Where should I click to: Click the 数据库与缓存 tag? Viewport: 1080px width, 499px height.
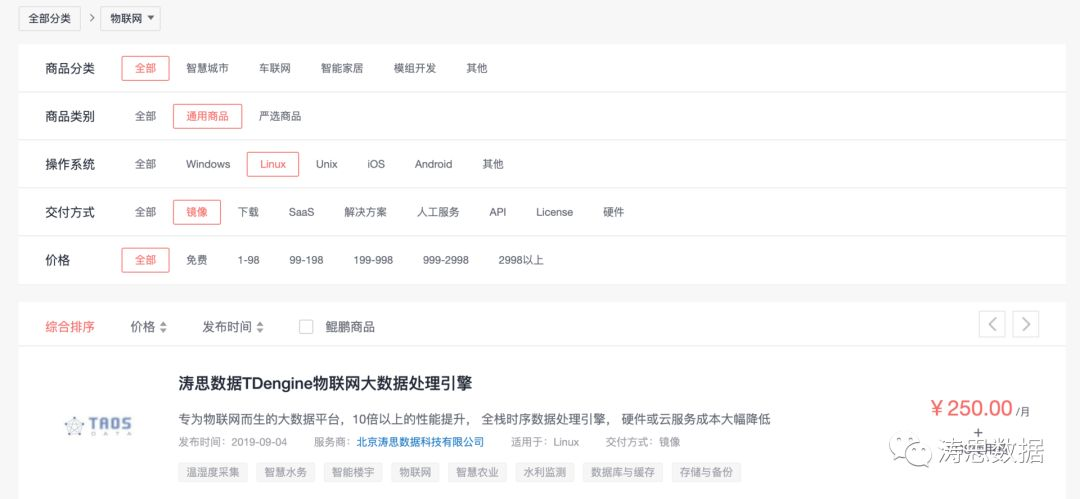(623, 472)
